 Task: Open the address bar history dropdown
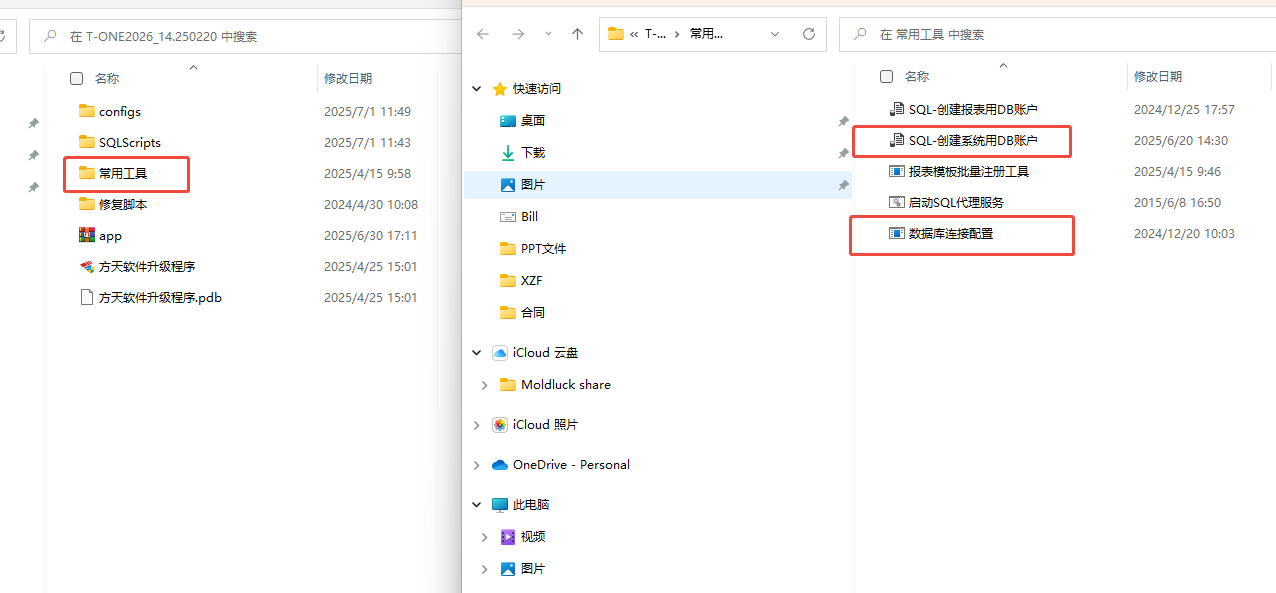[x=775, y=34]
